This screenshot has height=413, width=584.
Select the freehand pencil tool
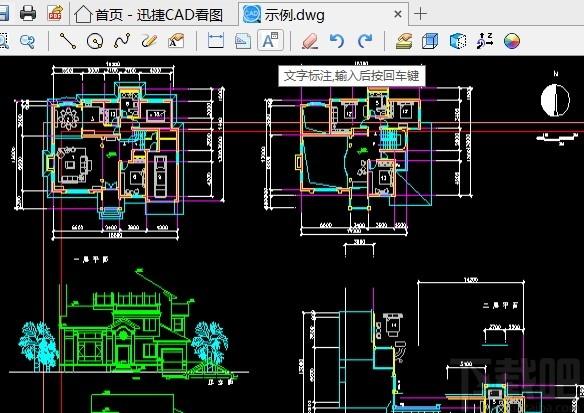149,41
